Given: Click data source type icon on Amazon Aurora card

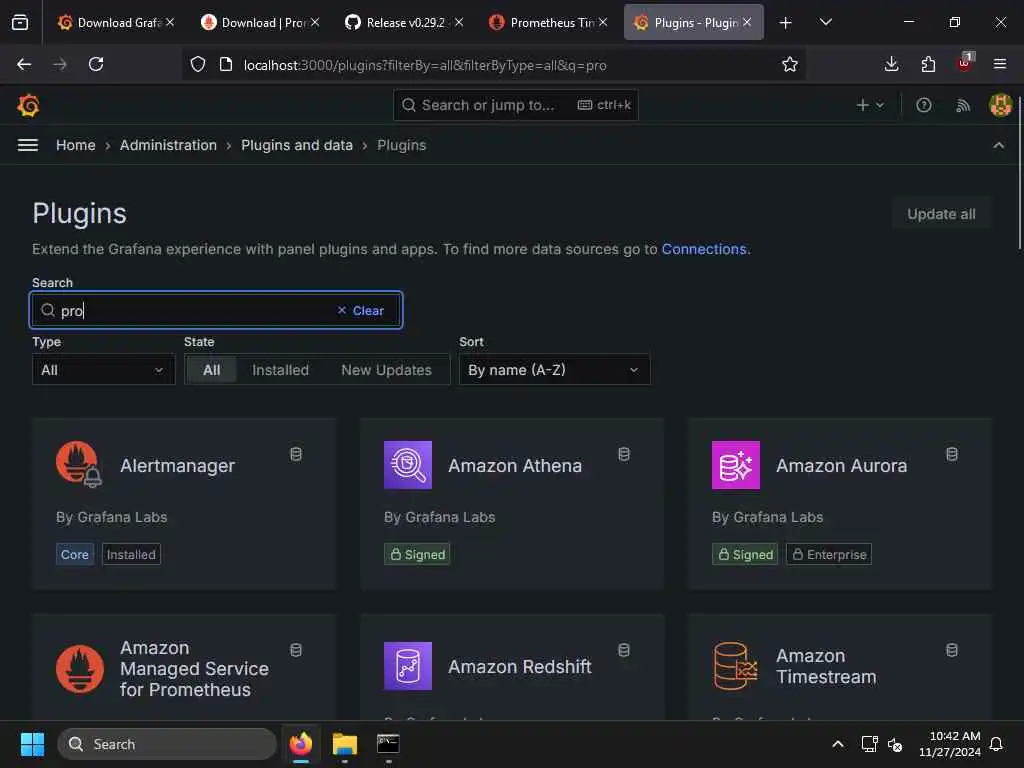Looking at the screenshot, I should coord(952,454).
